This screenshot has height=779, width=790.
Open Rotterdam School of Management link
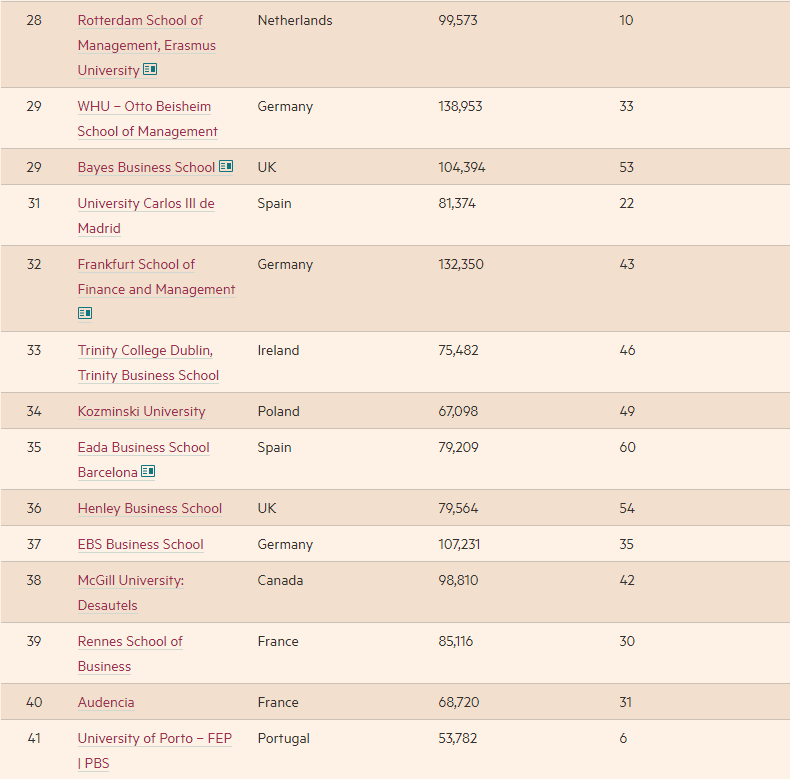click(x=147, y=45)
